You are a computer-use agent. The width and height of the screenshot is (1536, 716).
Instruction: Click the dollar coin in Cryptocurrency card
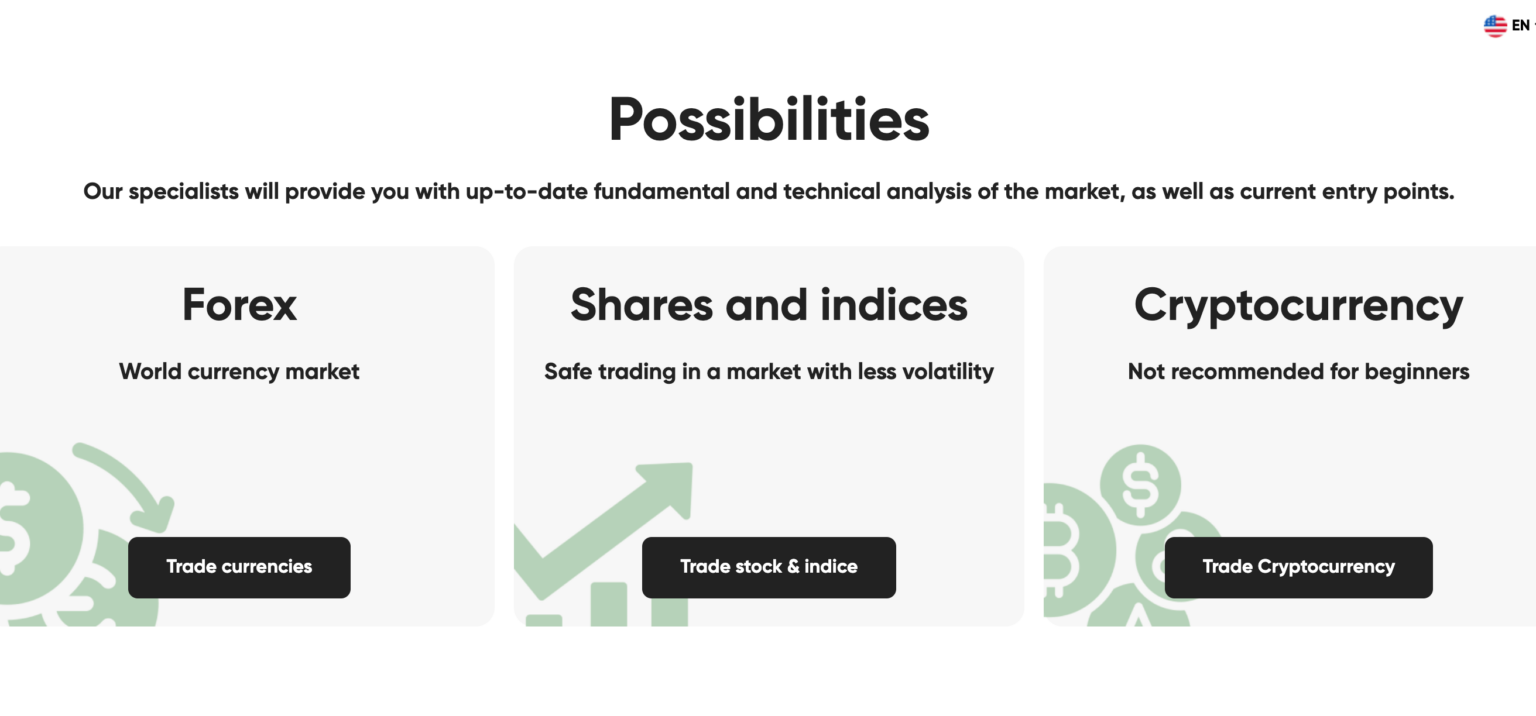(x=1140, y=485)
